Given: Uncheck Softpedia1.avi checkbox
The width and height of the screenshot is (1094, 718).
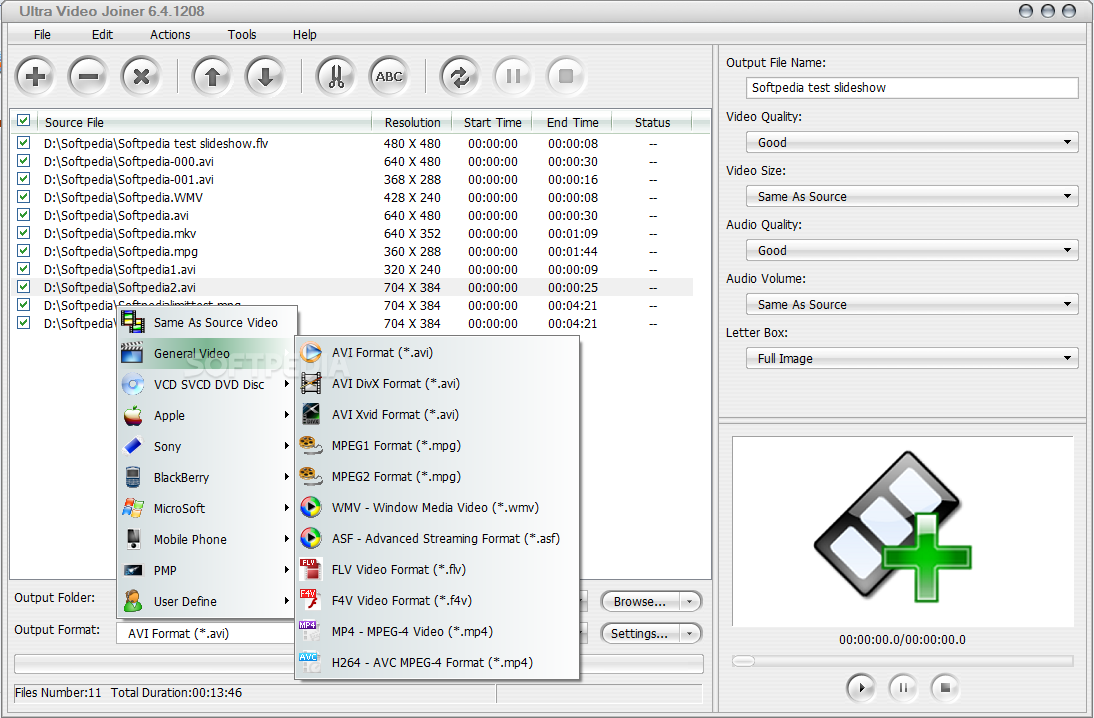Looking at the screenshot, I should [23, 269].
